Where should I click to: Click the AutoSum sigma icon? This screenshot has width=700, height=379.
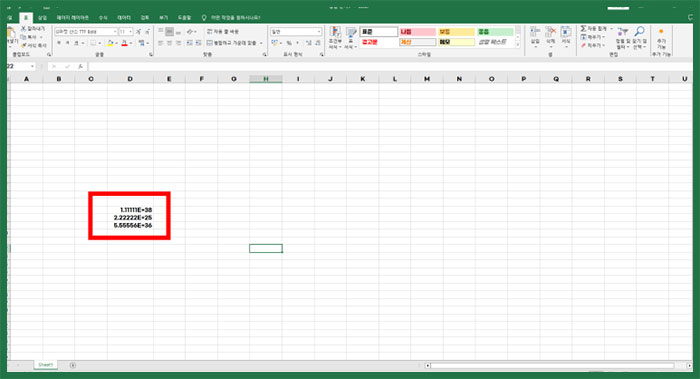coord(583,29)
